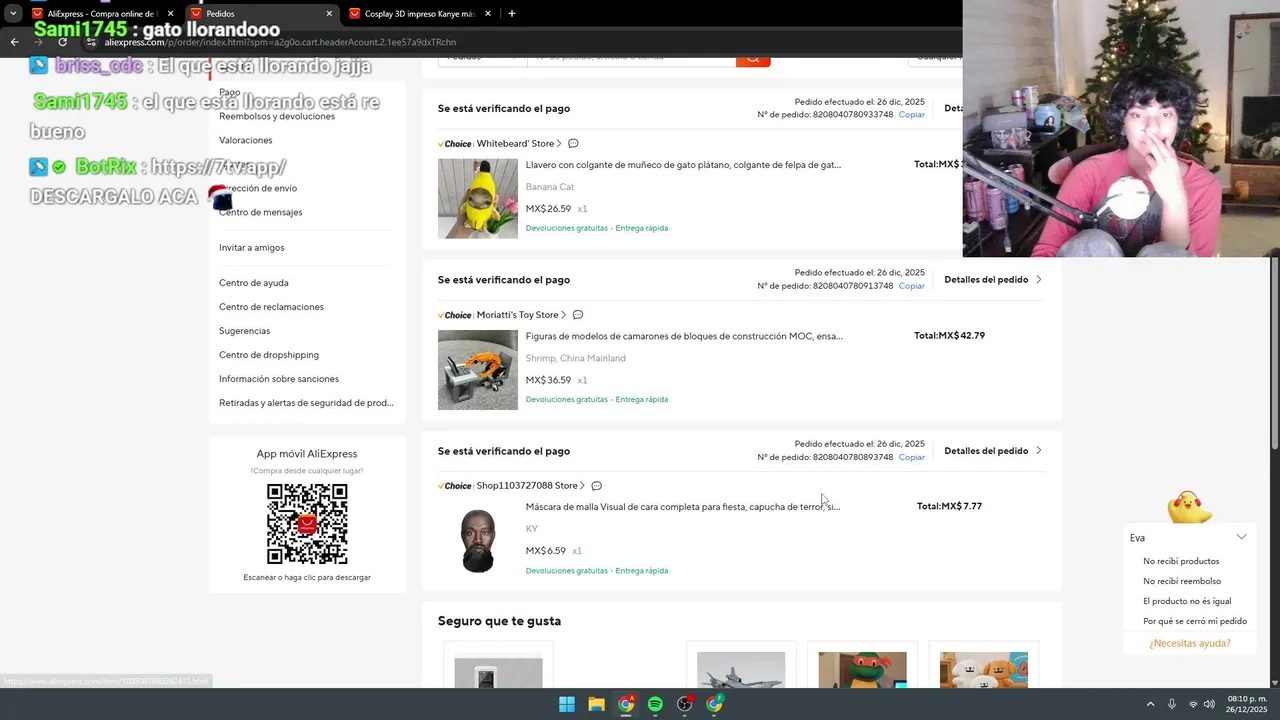This screenshot has width=1280, height=720.
Task: Message Shop1103727088 Store via chat icon
Action: click(596, 486)
